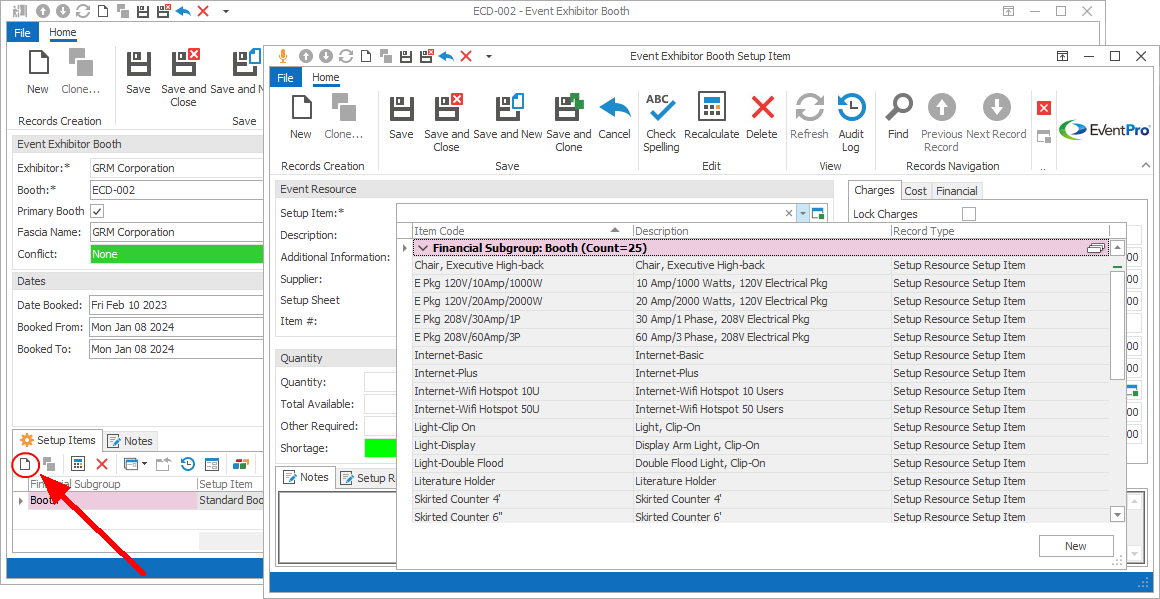Viewport: 1160px width, 599px height.
Task: Click red close icon beside Records Navigation
Action: coord(1044,109)
